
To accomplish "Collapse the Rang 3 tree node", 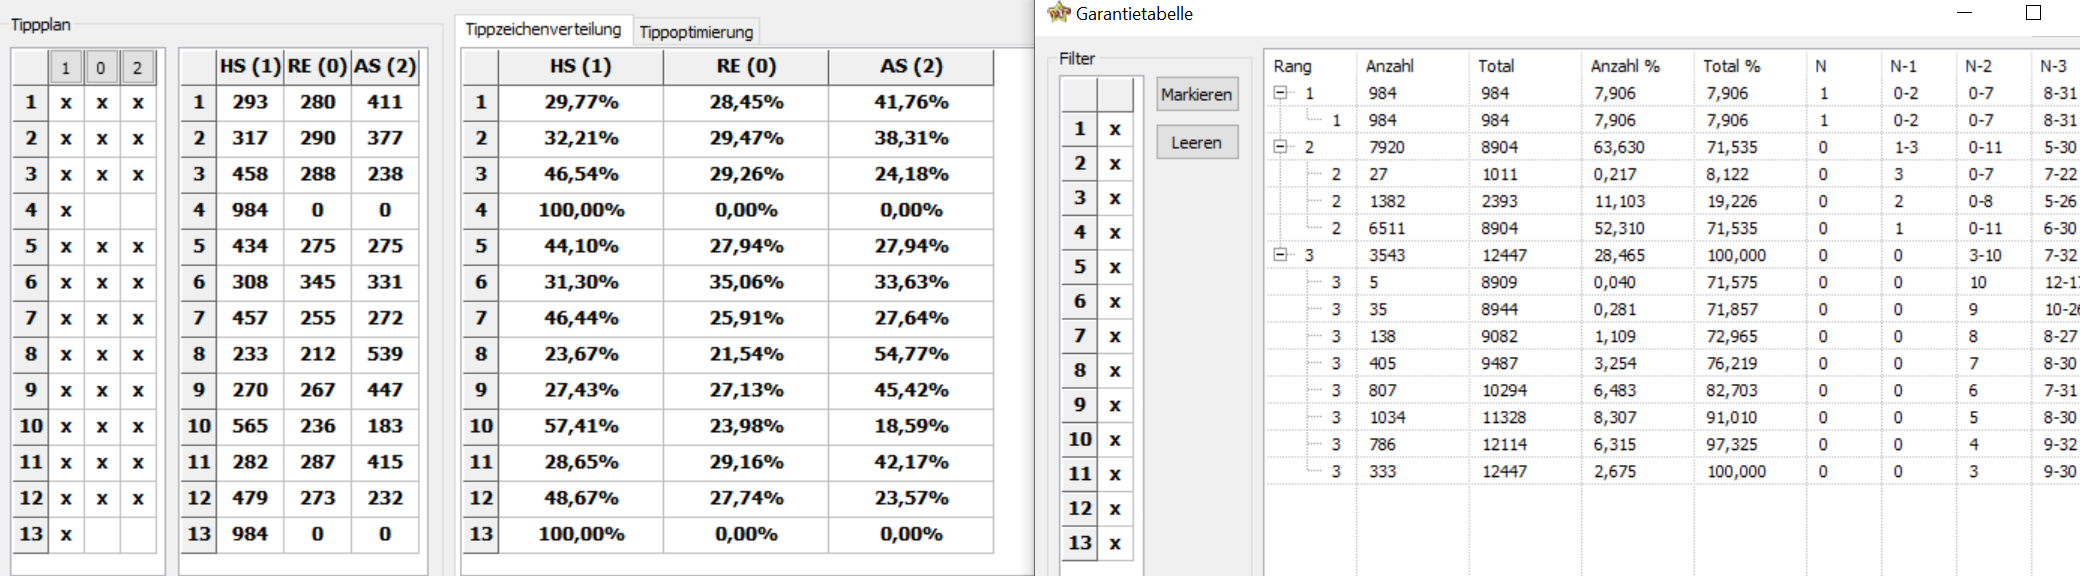I will [1280, 255].
